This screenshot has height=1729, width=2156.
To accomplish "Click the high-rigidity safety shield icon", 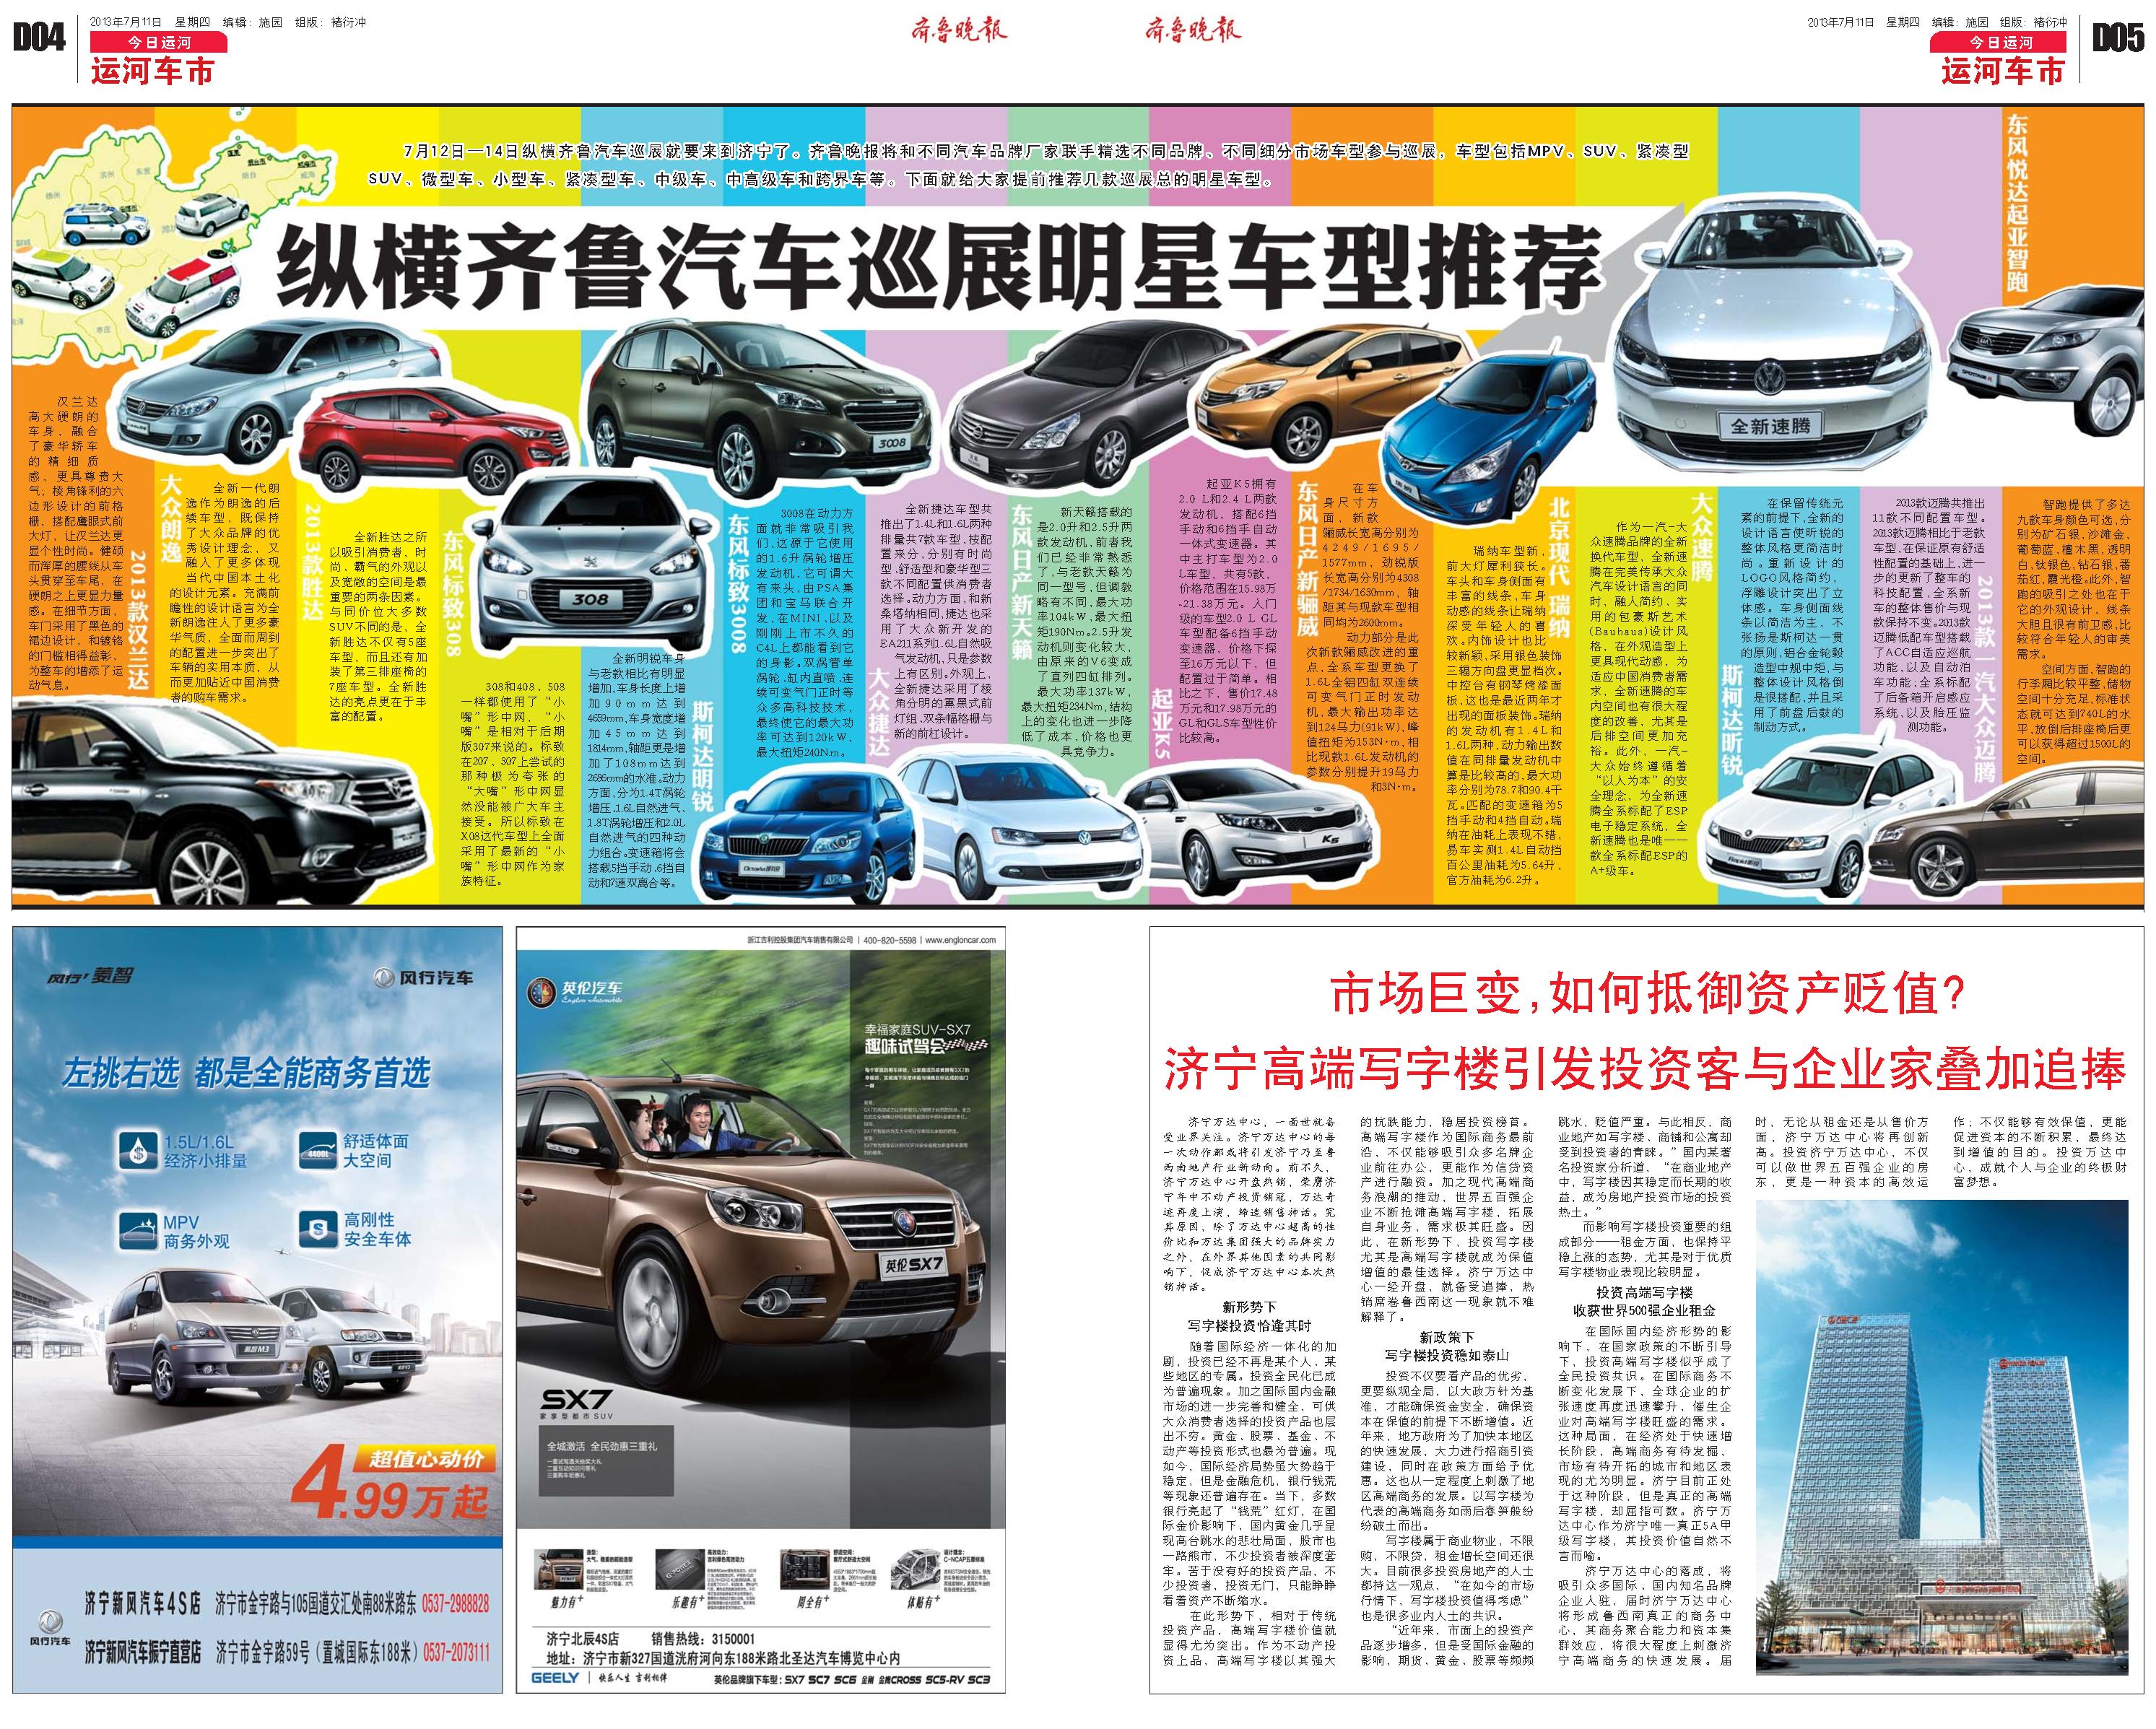I will coord(319,1229).
